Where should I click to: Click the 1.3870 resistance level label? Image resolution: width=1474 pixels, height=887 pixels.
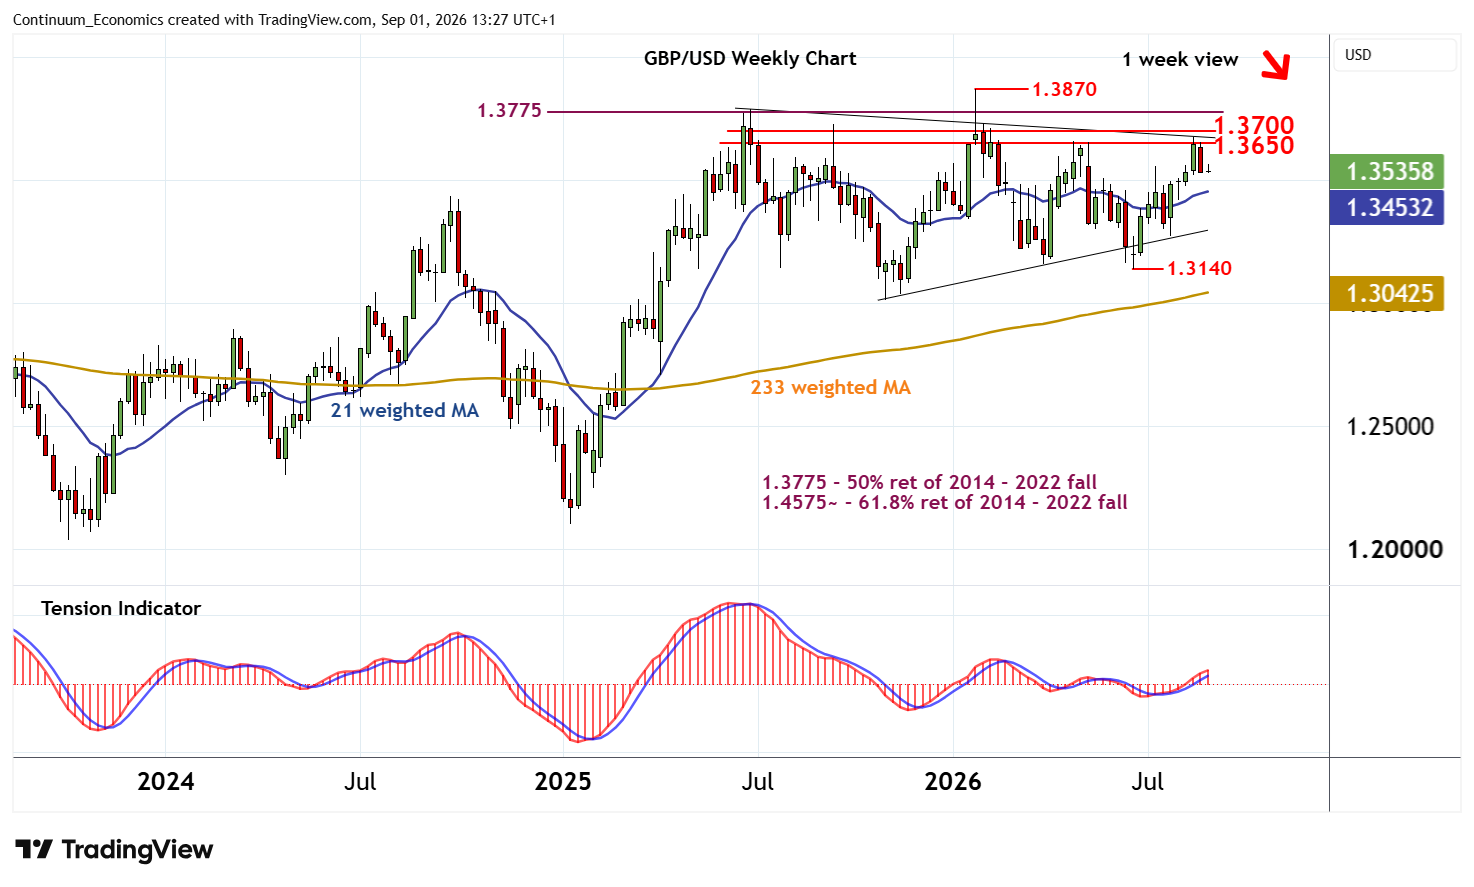coord(1064,89)
